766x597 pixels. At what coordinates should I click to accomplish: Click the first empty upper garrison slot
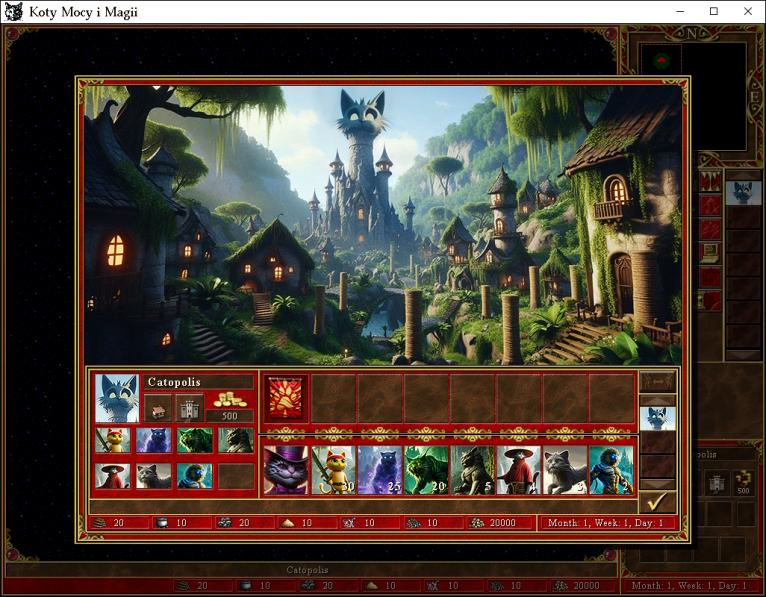point(333,398)
